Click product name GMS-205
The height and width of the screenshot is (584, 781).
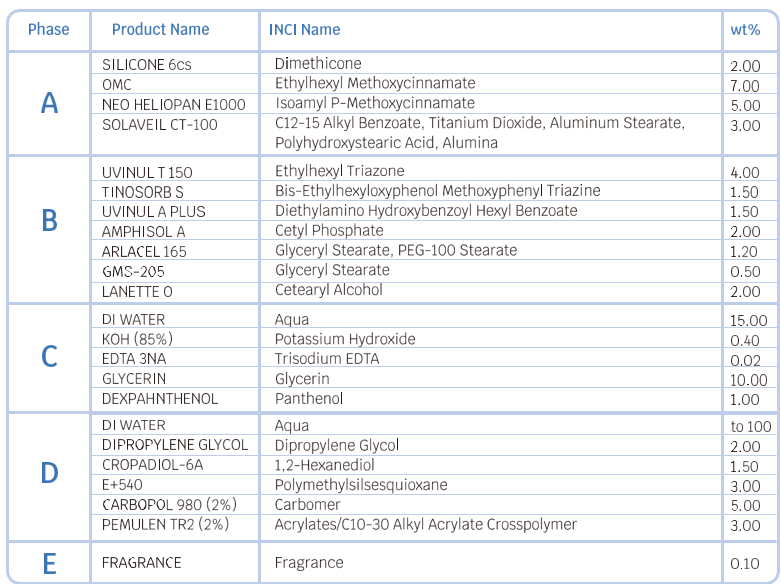pos(133,272)
